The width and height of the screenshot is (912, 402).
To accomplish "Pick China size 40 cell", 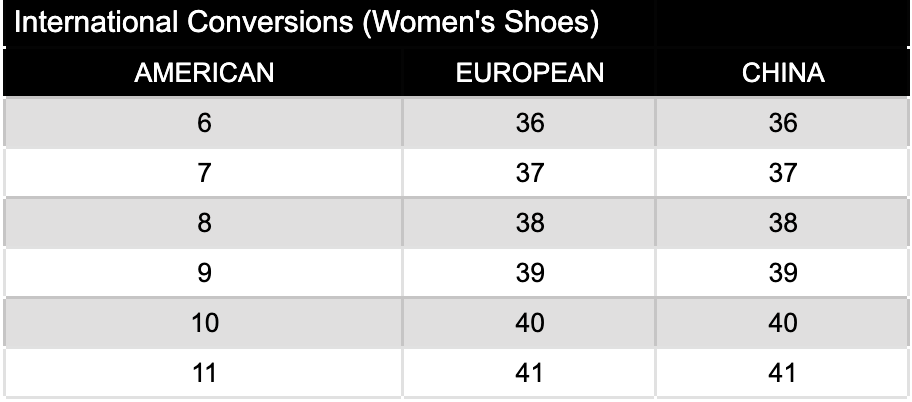I will [783, 323].
